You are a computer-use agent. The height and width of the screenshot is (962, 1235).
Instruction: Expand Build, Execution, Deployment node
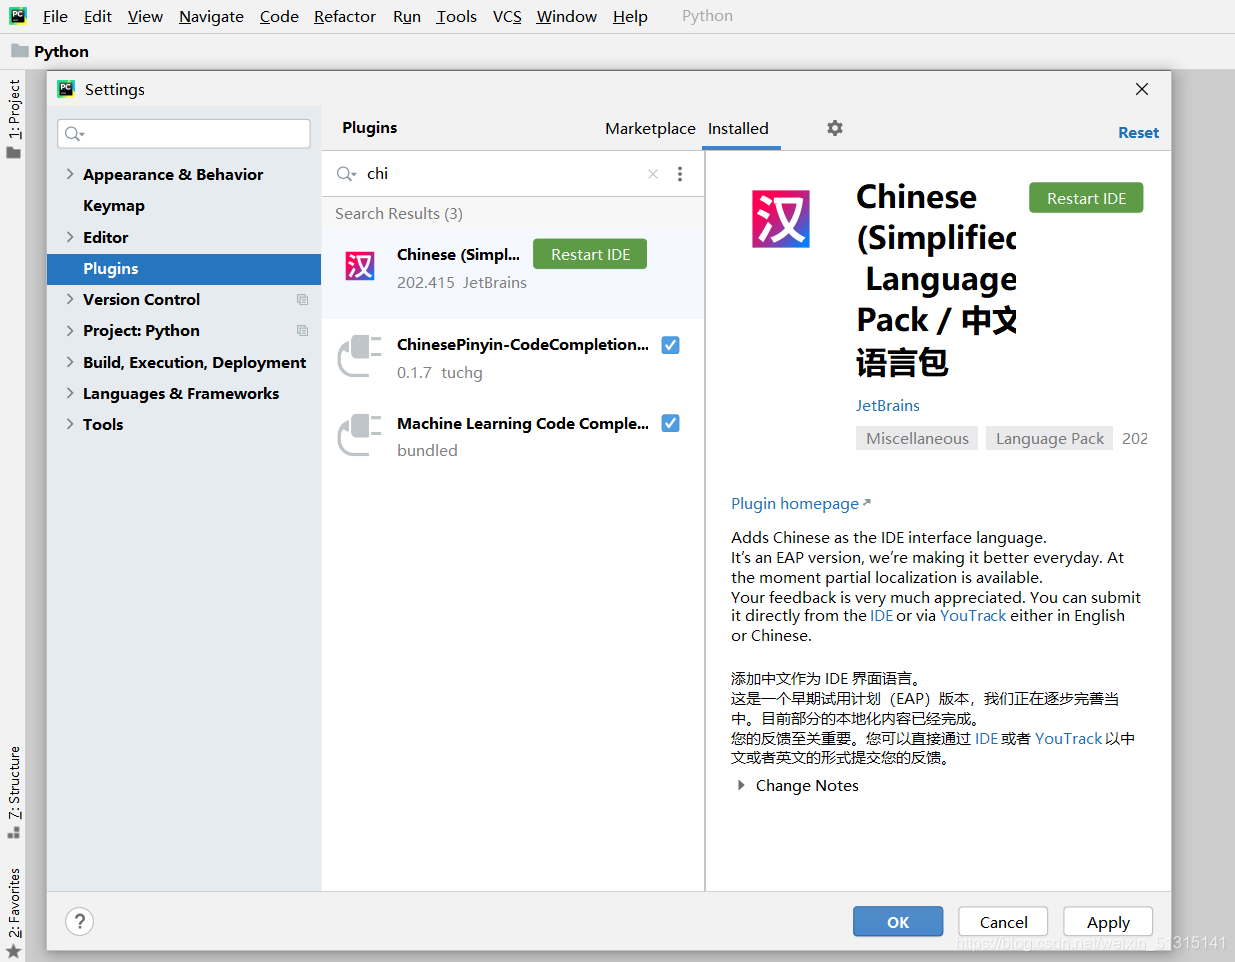pos(70,362)
